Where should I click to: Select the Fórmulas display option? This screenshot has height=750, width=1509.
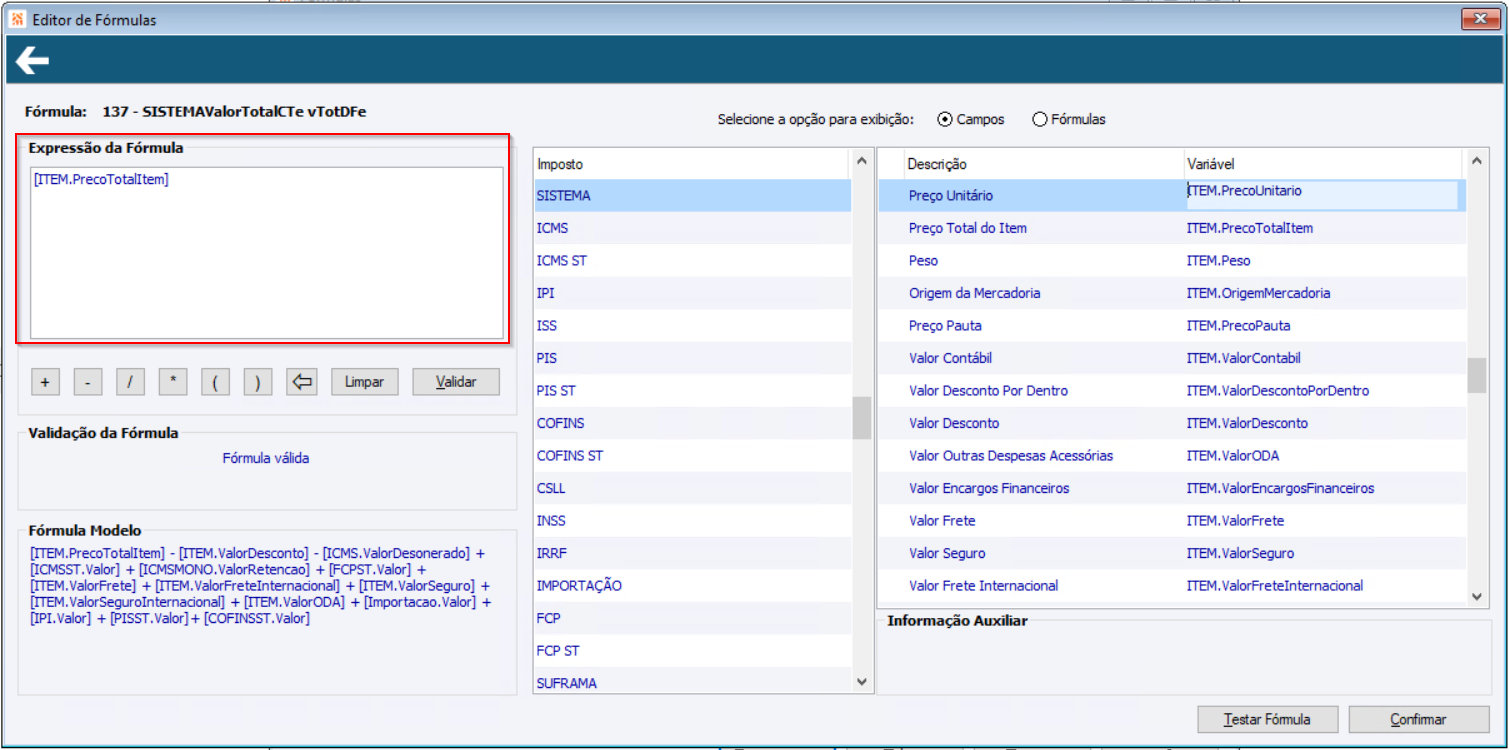click(1069, 119)
